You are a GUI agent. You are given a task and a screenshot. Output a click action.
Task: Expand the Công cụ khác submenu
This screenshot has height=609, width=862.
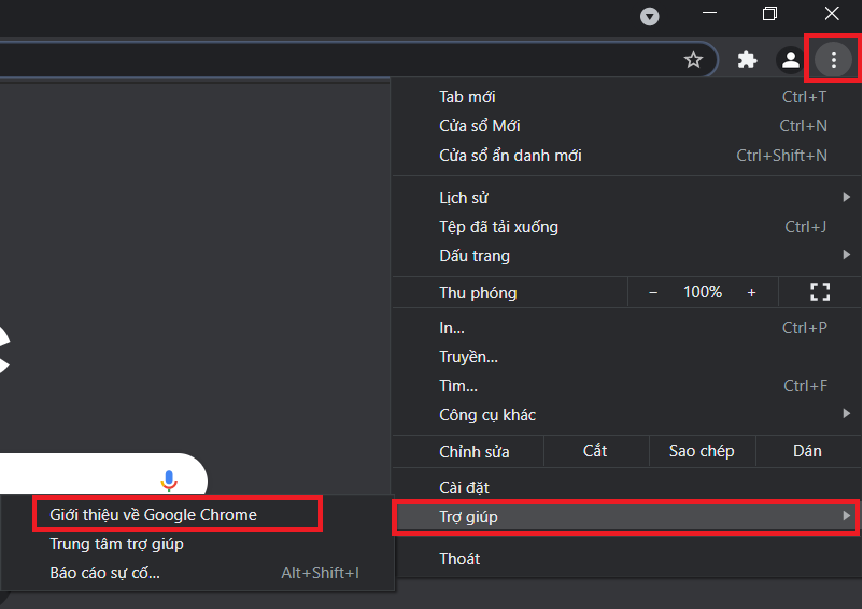click(x=600, y=414)
